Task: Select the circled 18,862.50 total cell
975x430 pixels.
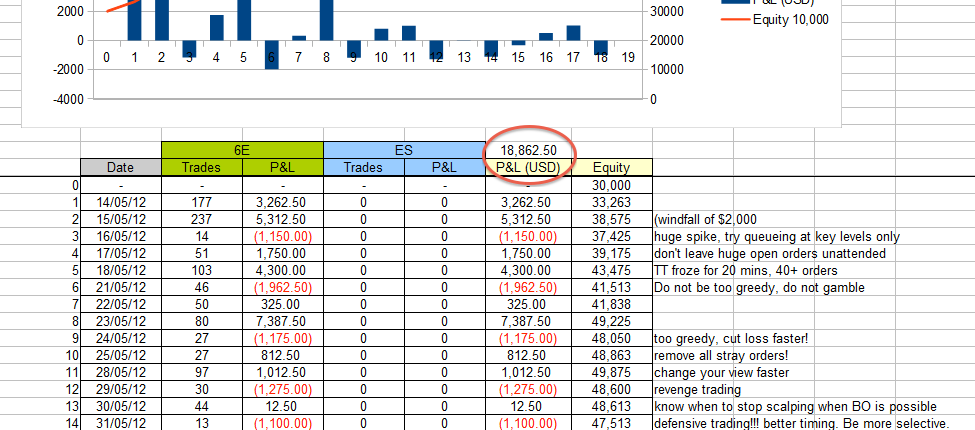Action: click(527, 150)
